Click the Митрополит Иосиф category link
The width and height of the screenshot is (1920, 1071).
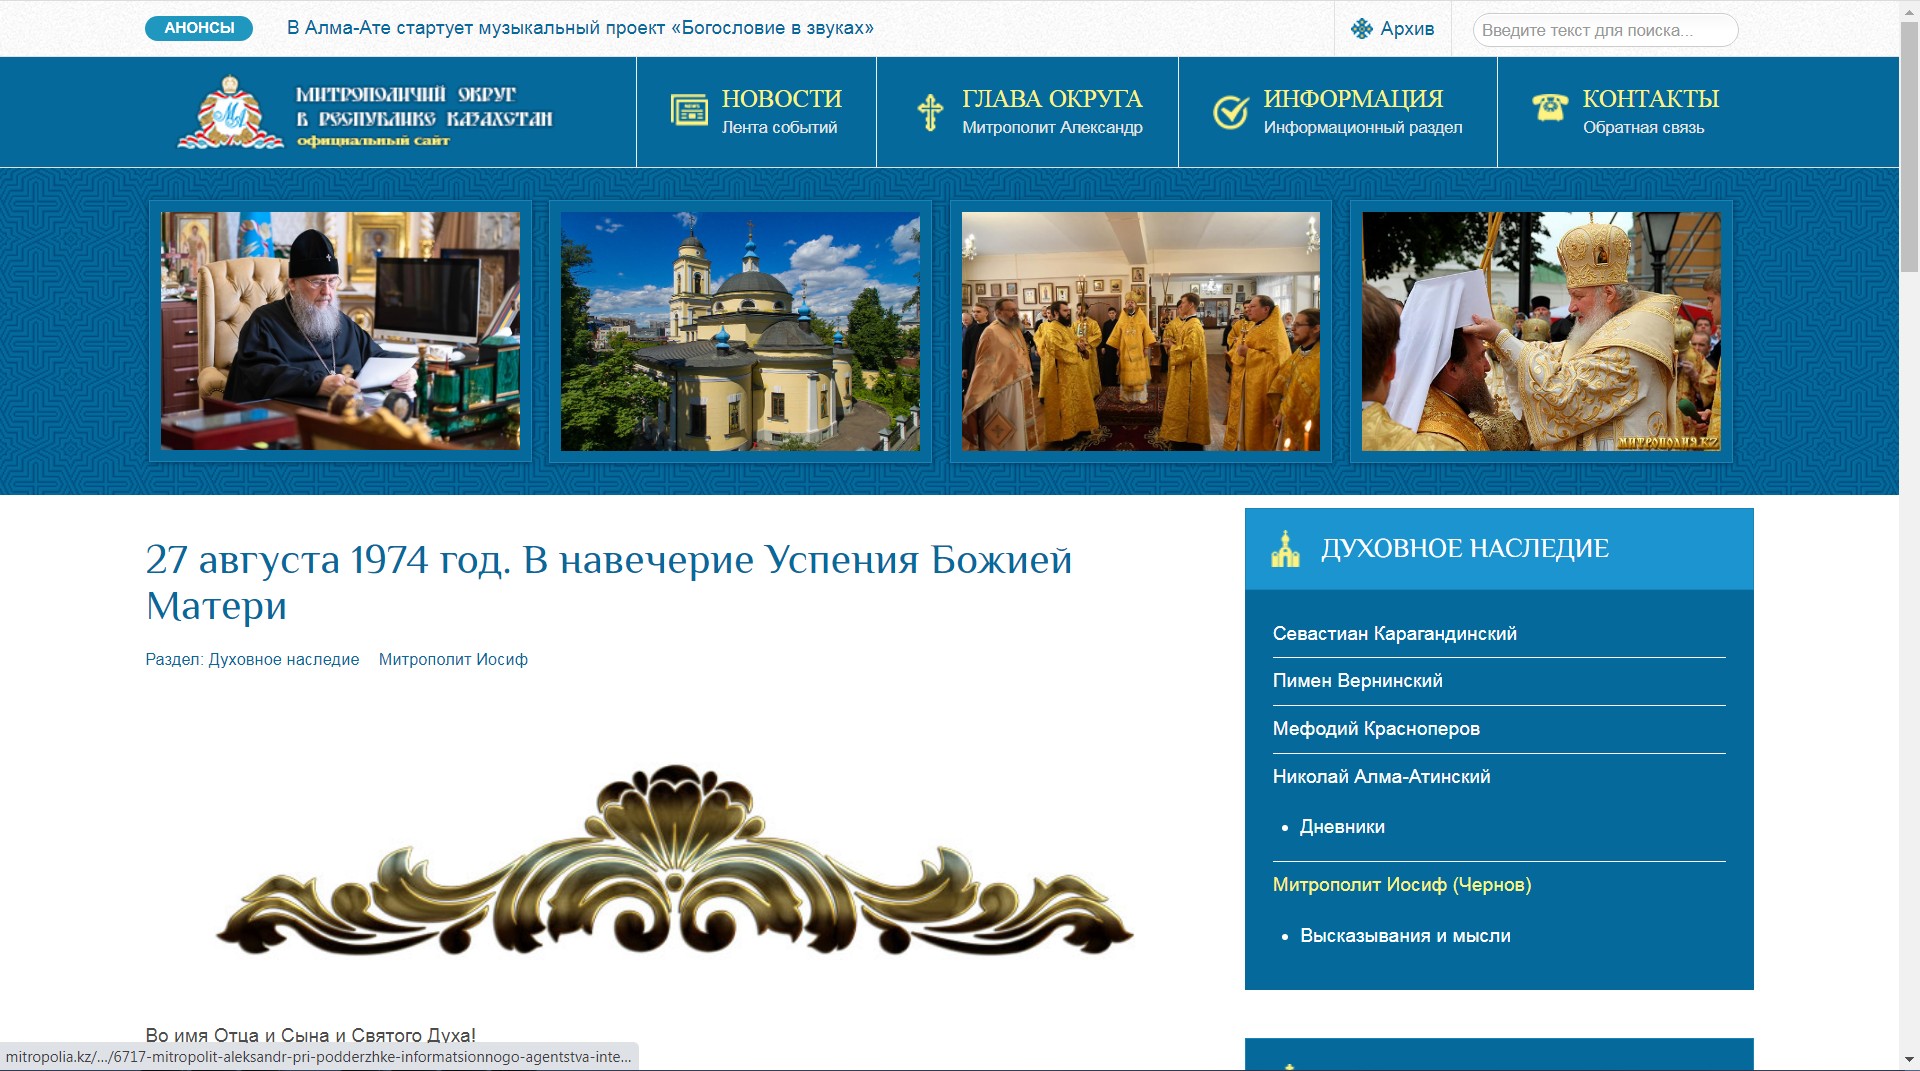click(453, 660)
